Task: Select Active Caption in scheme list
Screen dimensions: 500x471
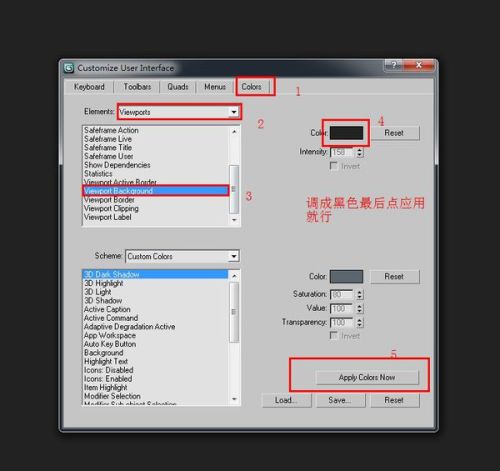Action: tap(107, 309)
